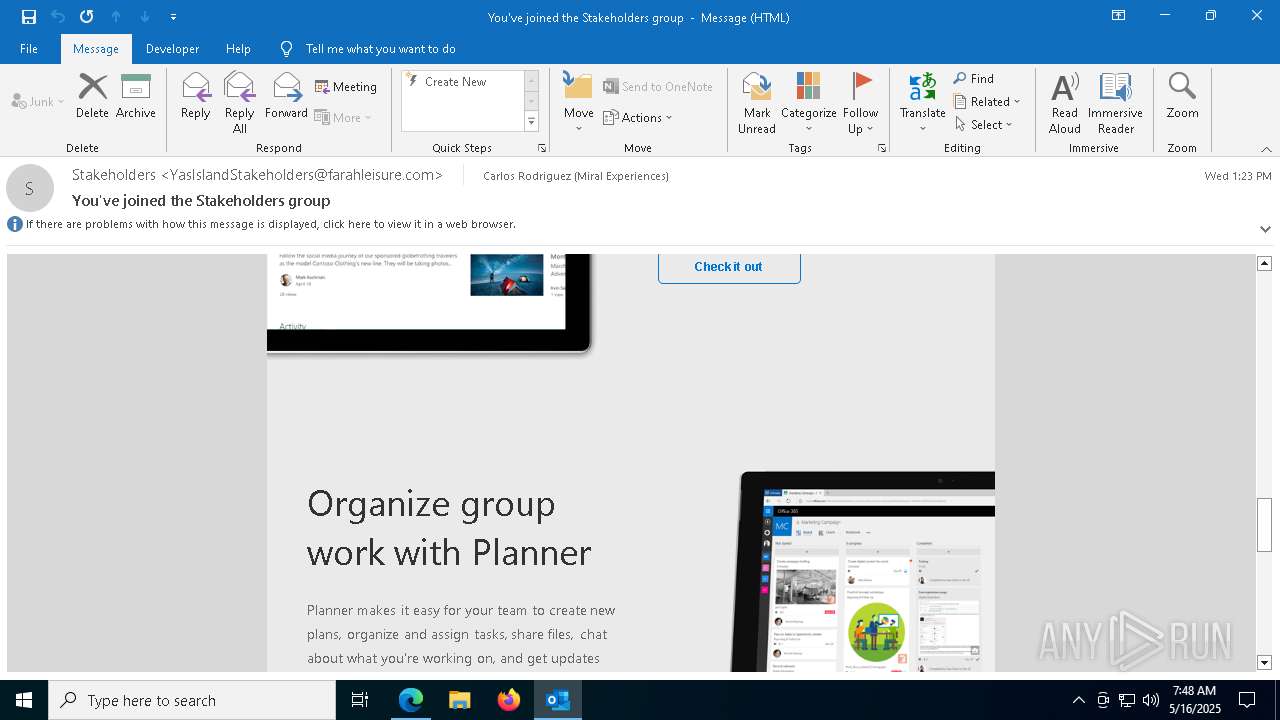The image size is (1280, 720).
Task: Click the Redo icon in quick access toolbar
Action: [87, 17]
